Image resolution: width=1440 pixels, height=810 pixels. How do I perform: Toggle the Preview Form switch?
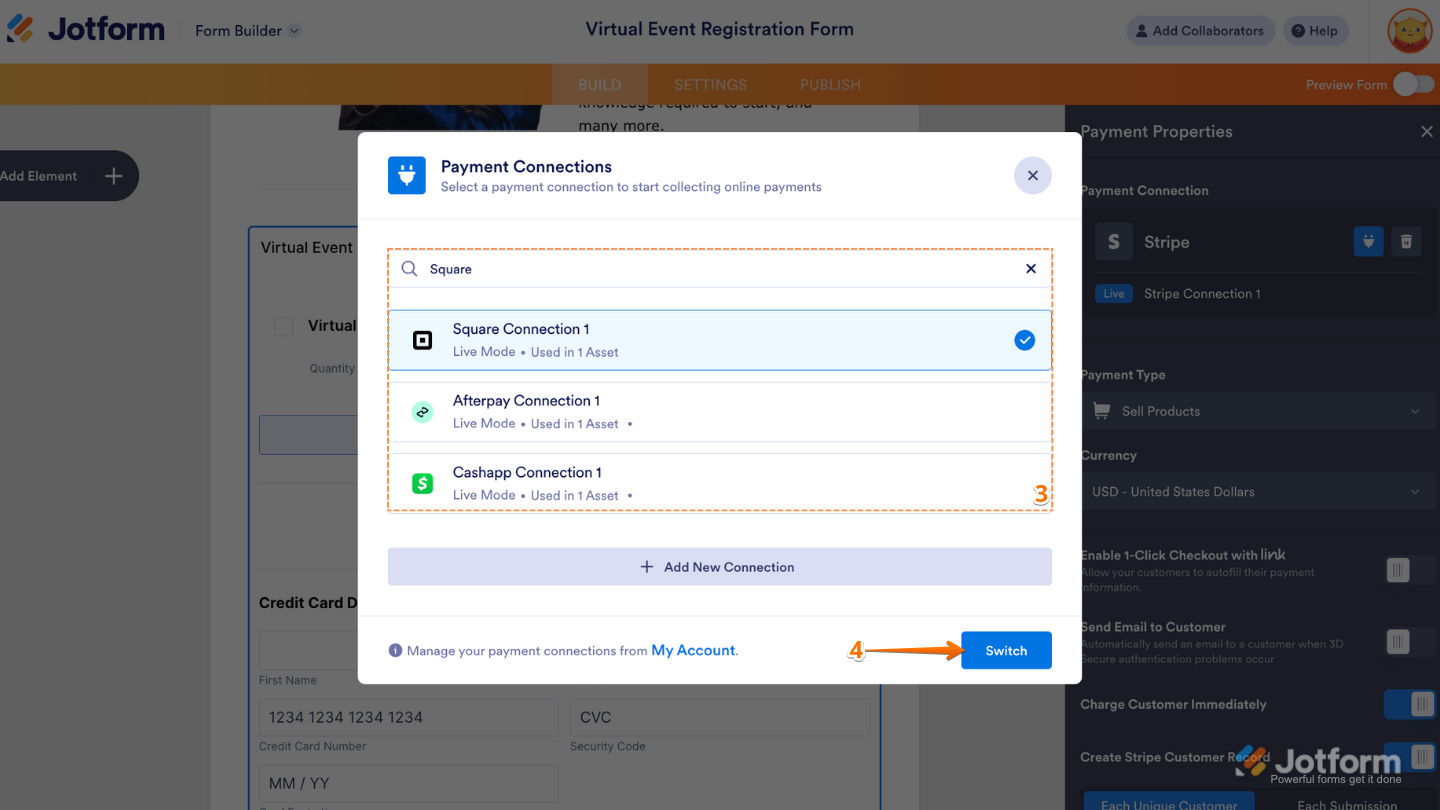point(1414,84)
